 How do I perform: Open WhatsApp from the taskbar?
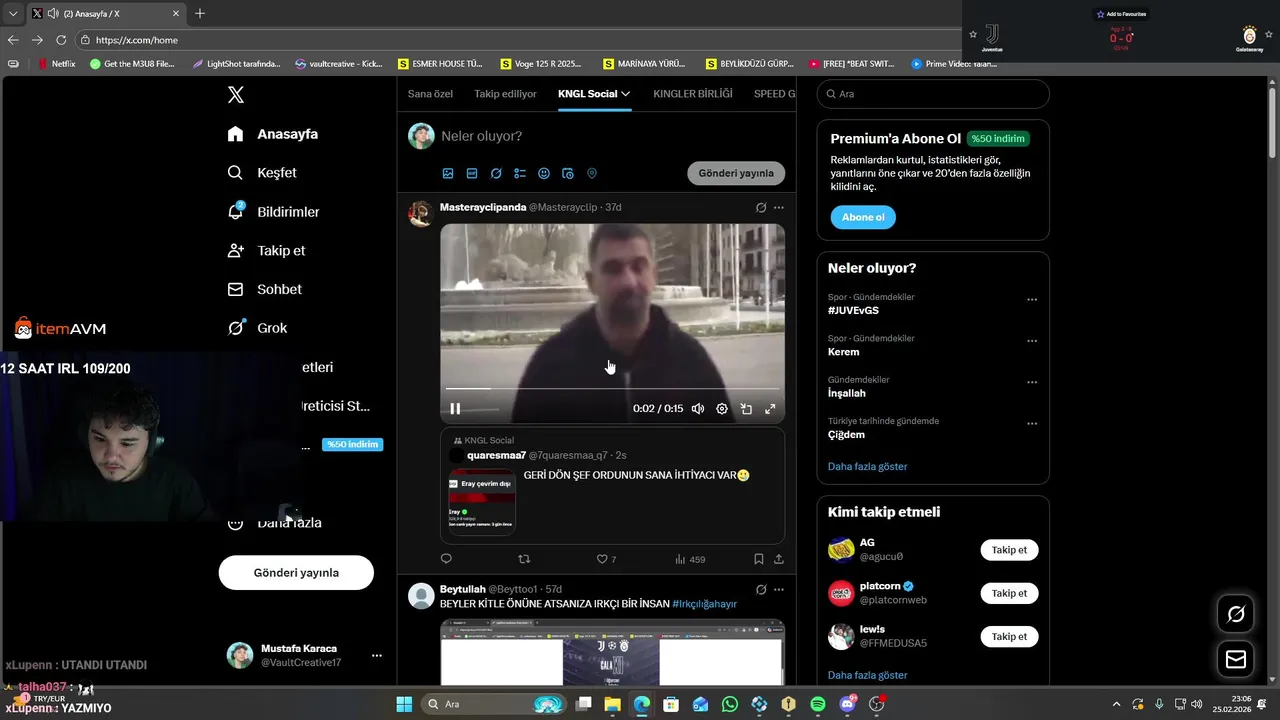(730, 704)
